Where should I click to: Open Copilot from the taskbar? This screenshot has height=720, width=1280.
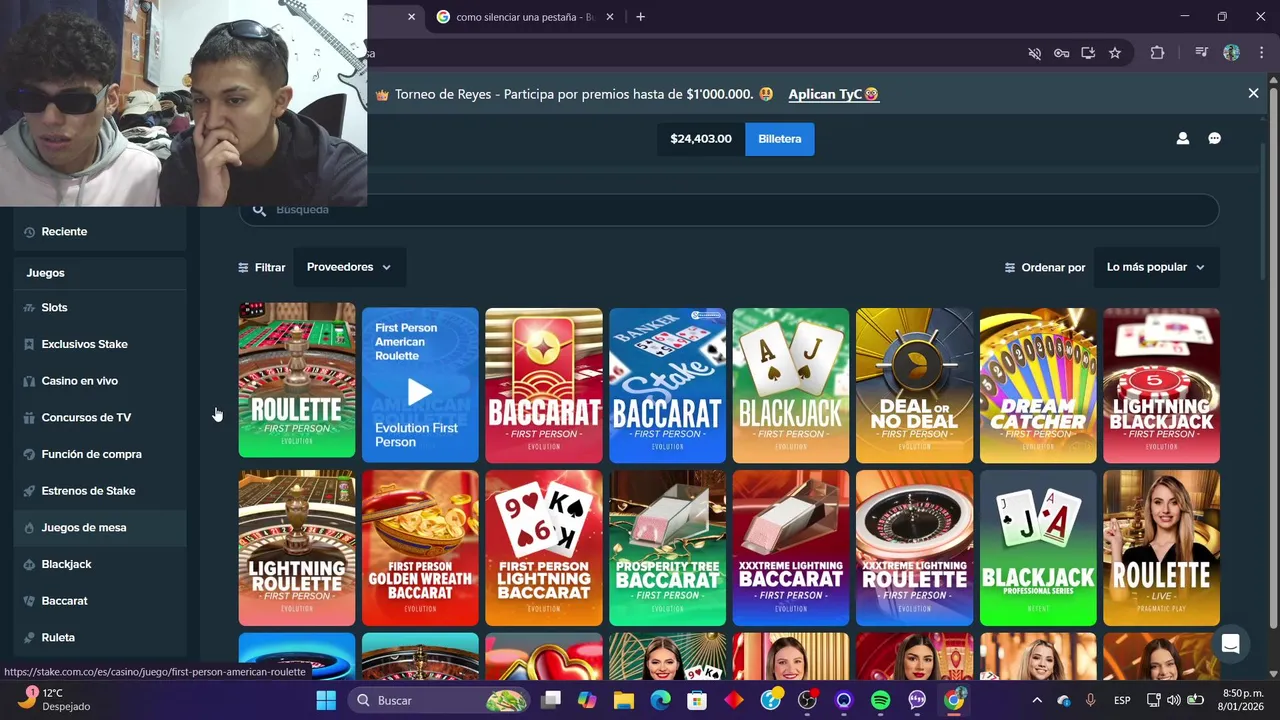587,700
